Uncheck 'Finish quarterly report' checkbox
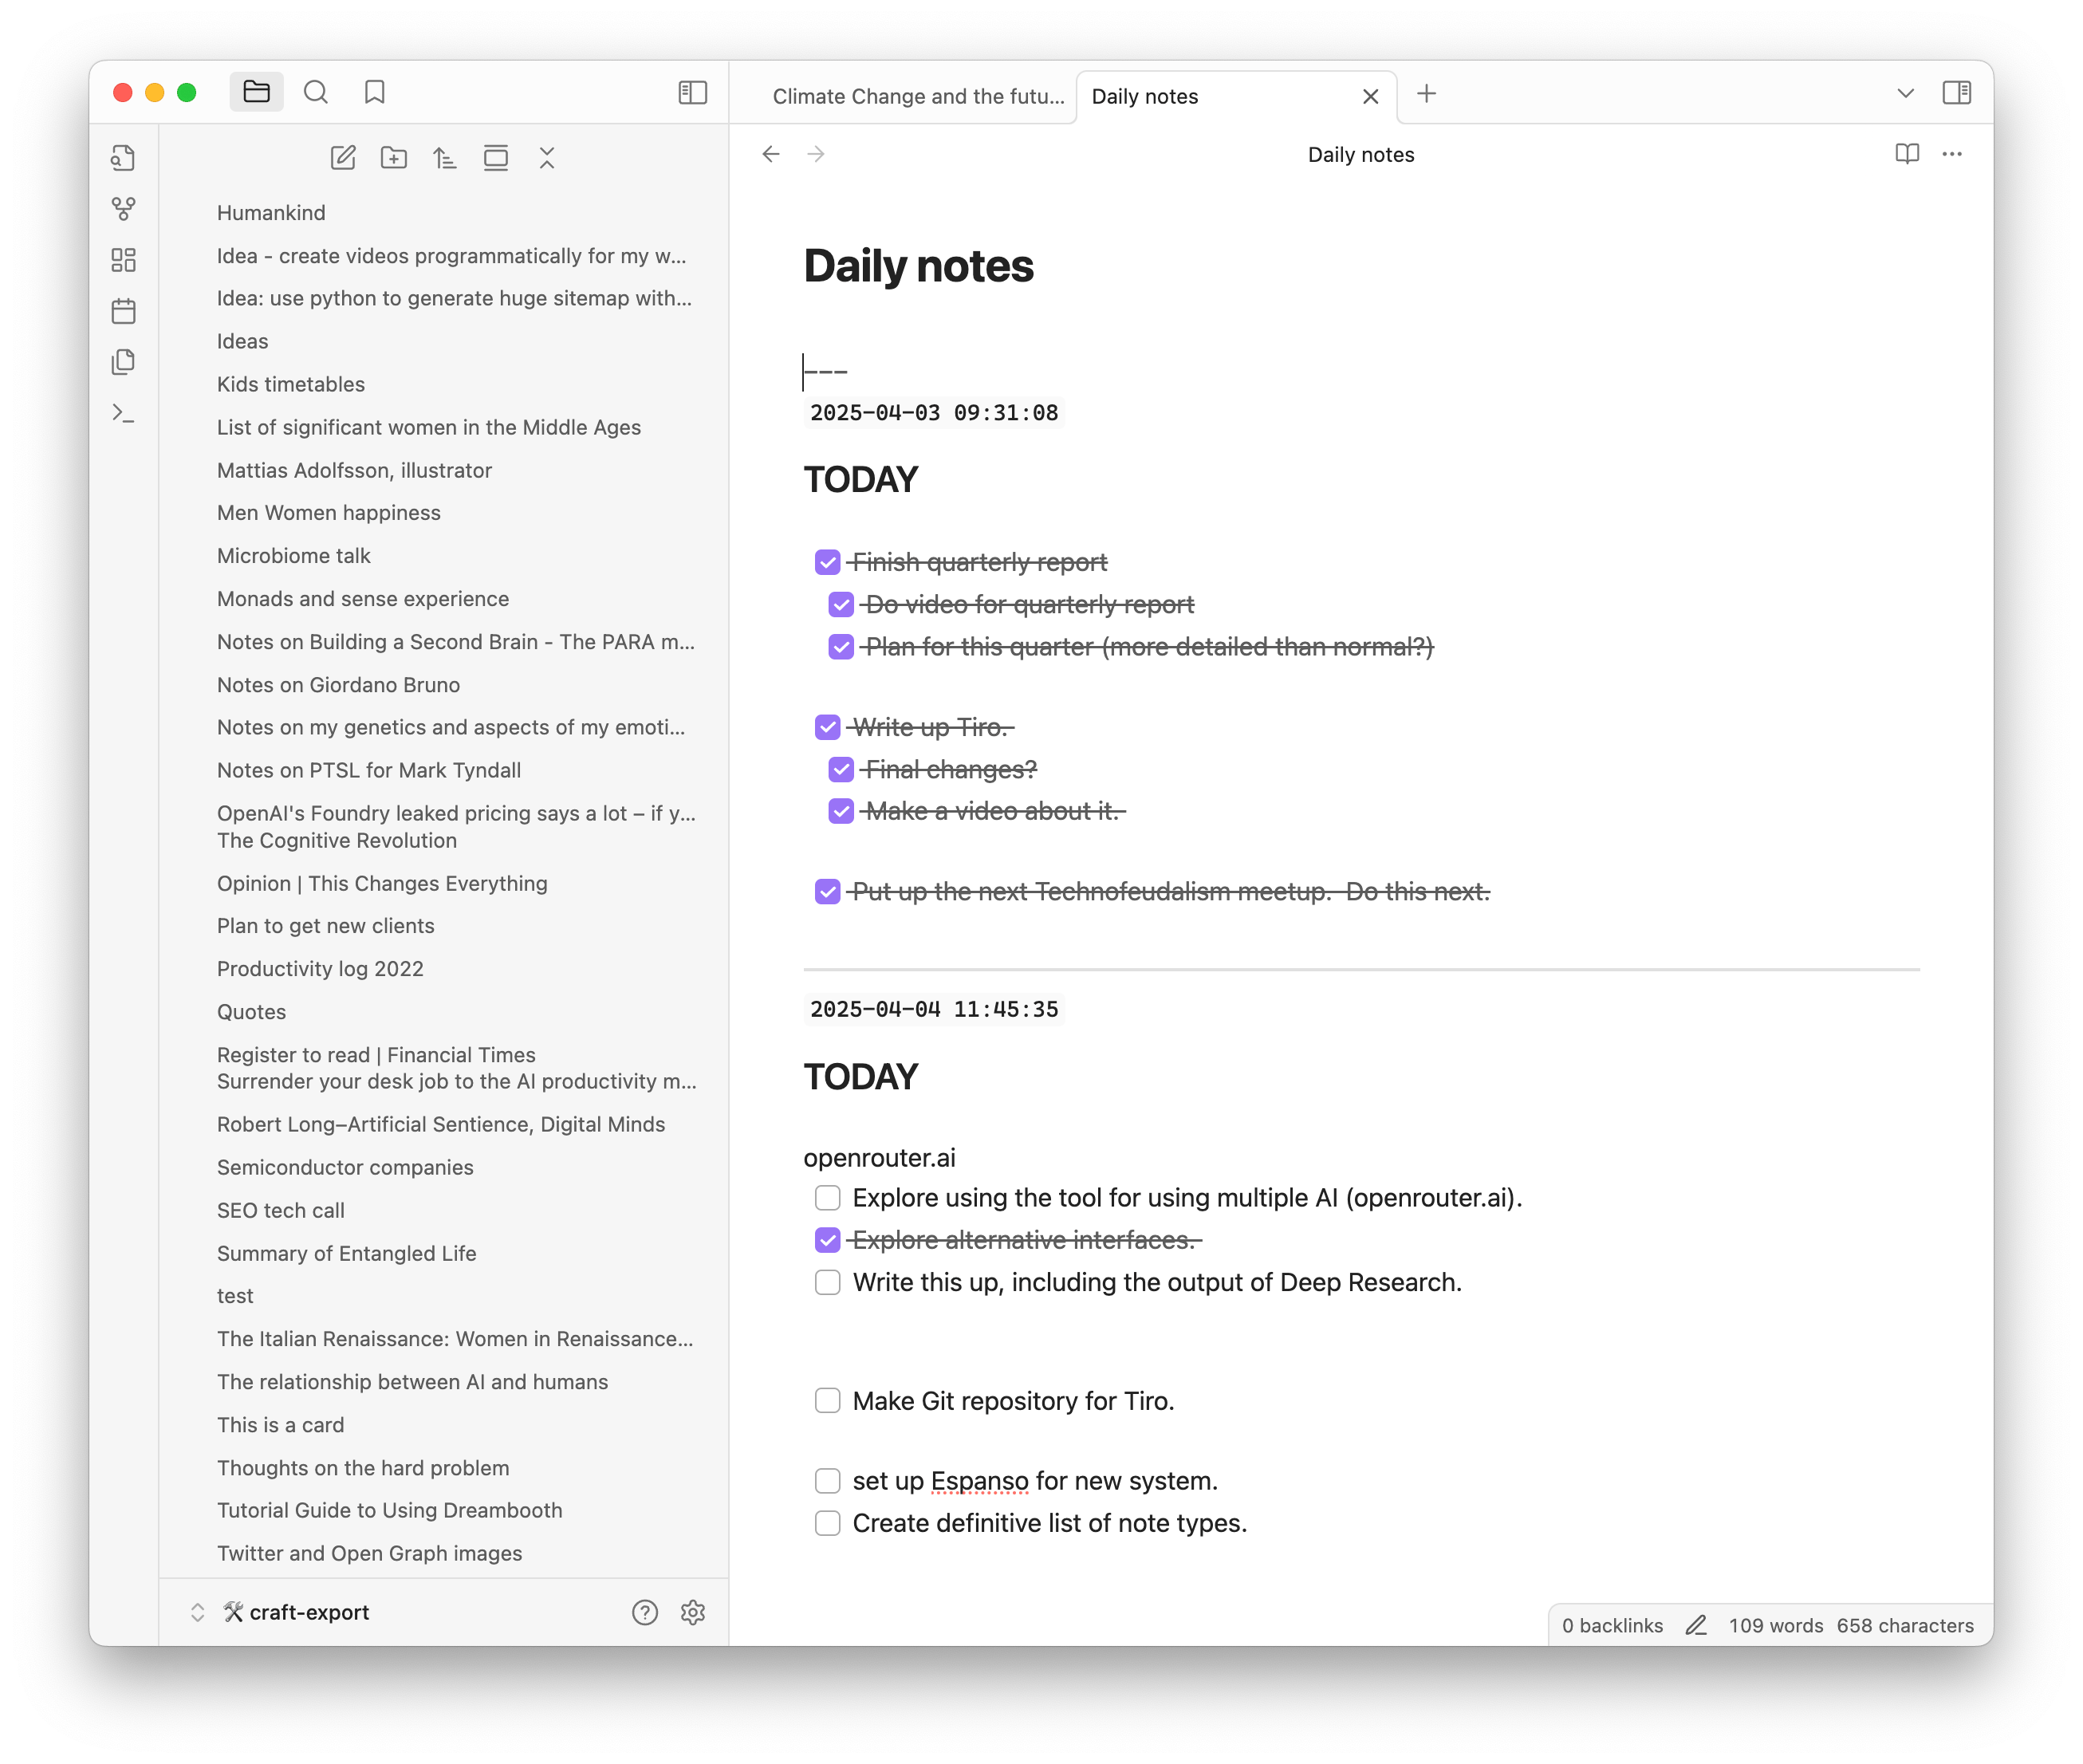 pyautogui.click(x=827, y=562)
